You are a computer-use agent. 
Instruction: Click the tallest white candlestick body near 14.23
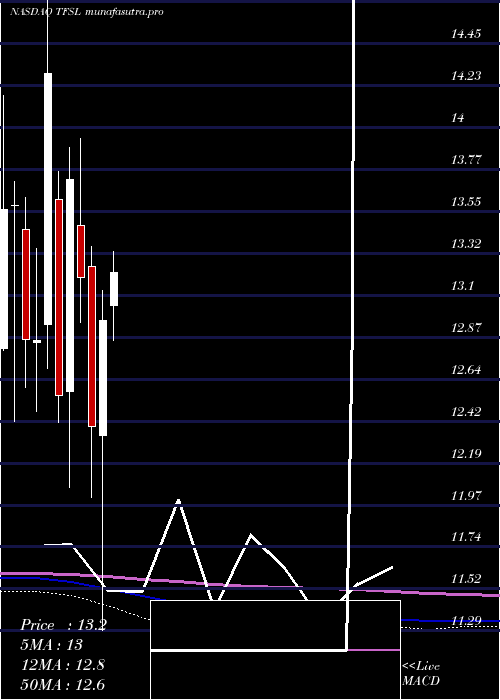(x=48, y=199)
